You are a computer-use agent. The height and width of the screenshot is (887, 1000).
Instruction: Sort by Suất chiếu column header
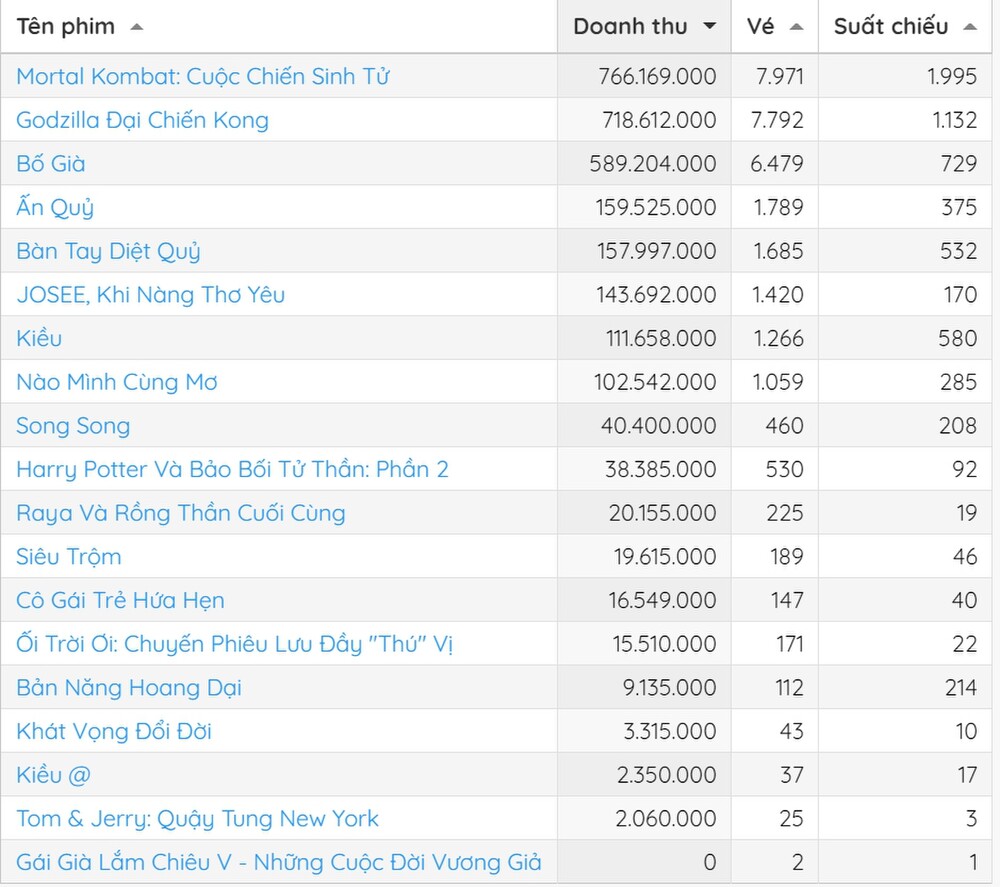(x=890, y=27)
